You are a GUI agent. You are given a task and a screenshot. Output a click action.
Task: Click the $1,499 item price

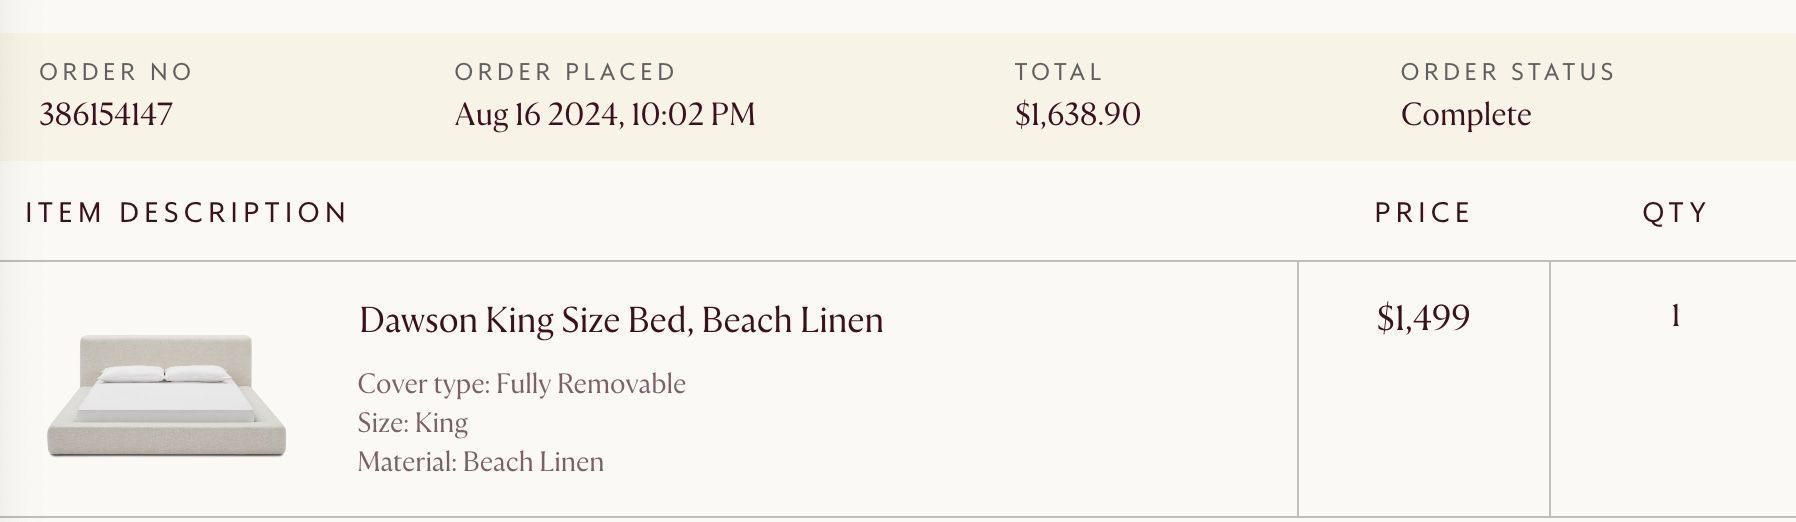click(x=1422, y=318)
